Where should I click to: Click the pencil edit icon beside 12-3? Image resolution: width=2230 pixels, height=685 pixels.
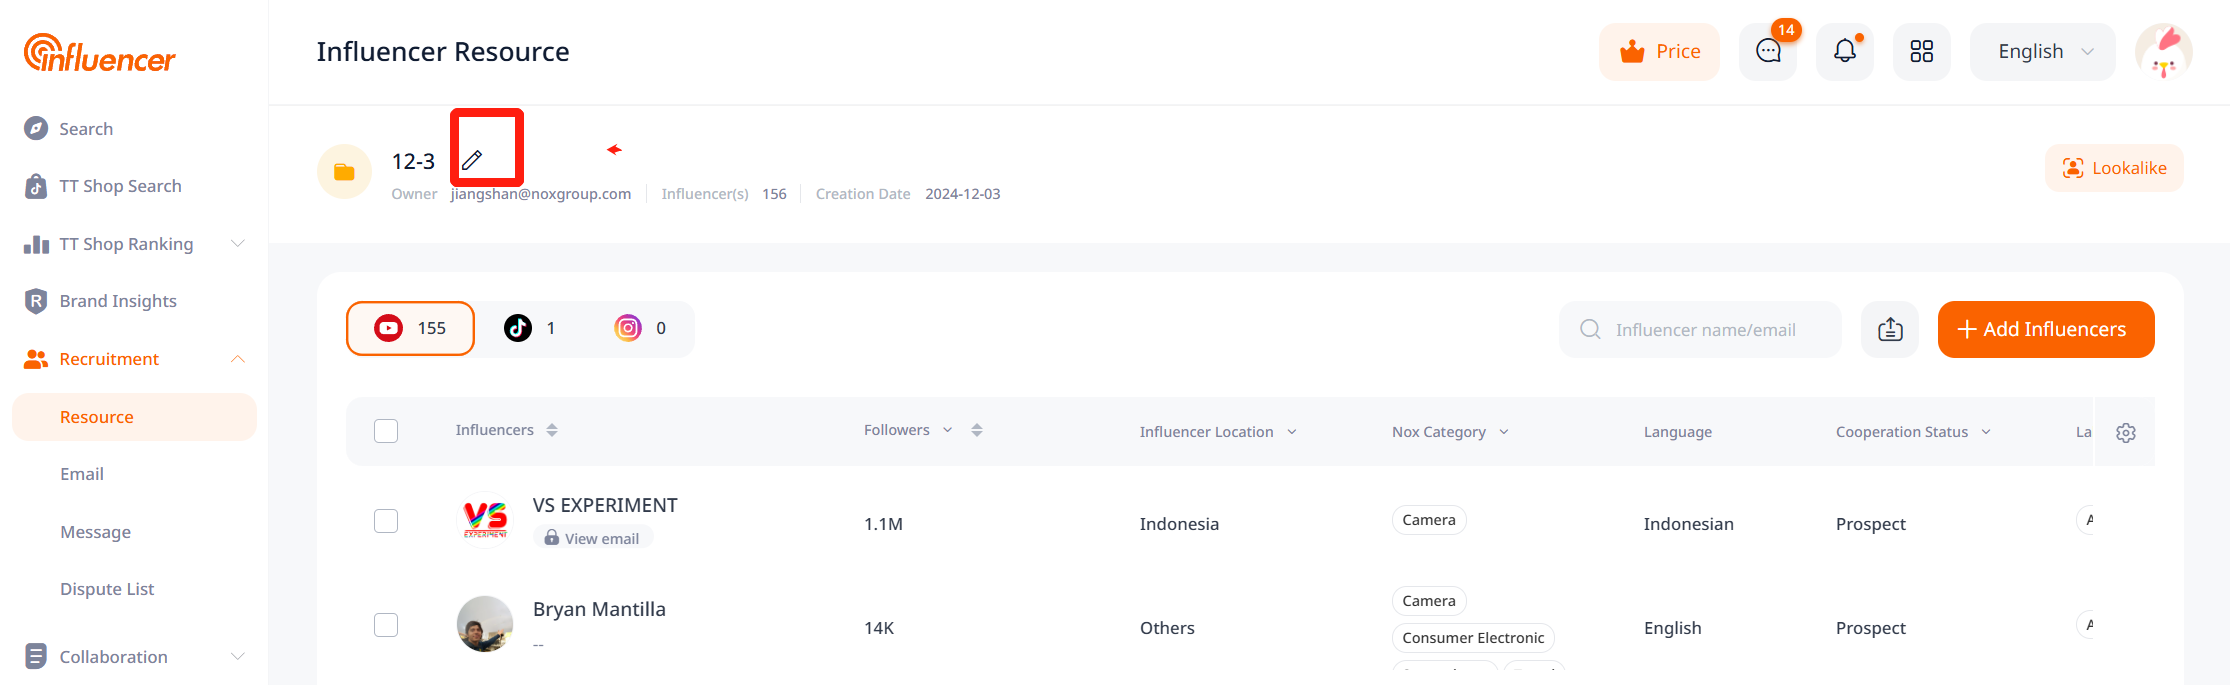[472, 160]
